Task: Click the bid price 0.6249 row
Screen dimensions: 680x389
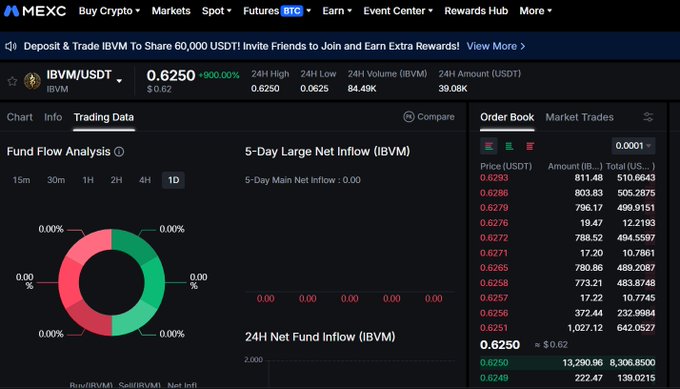Action: tap(568, 378)
